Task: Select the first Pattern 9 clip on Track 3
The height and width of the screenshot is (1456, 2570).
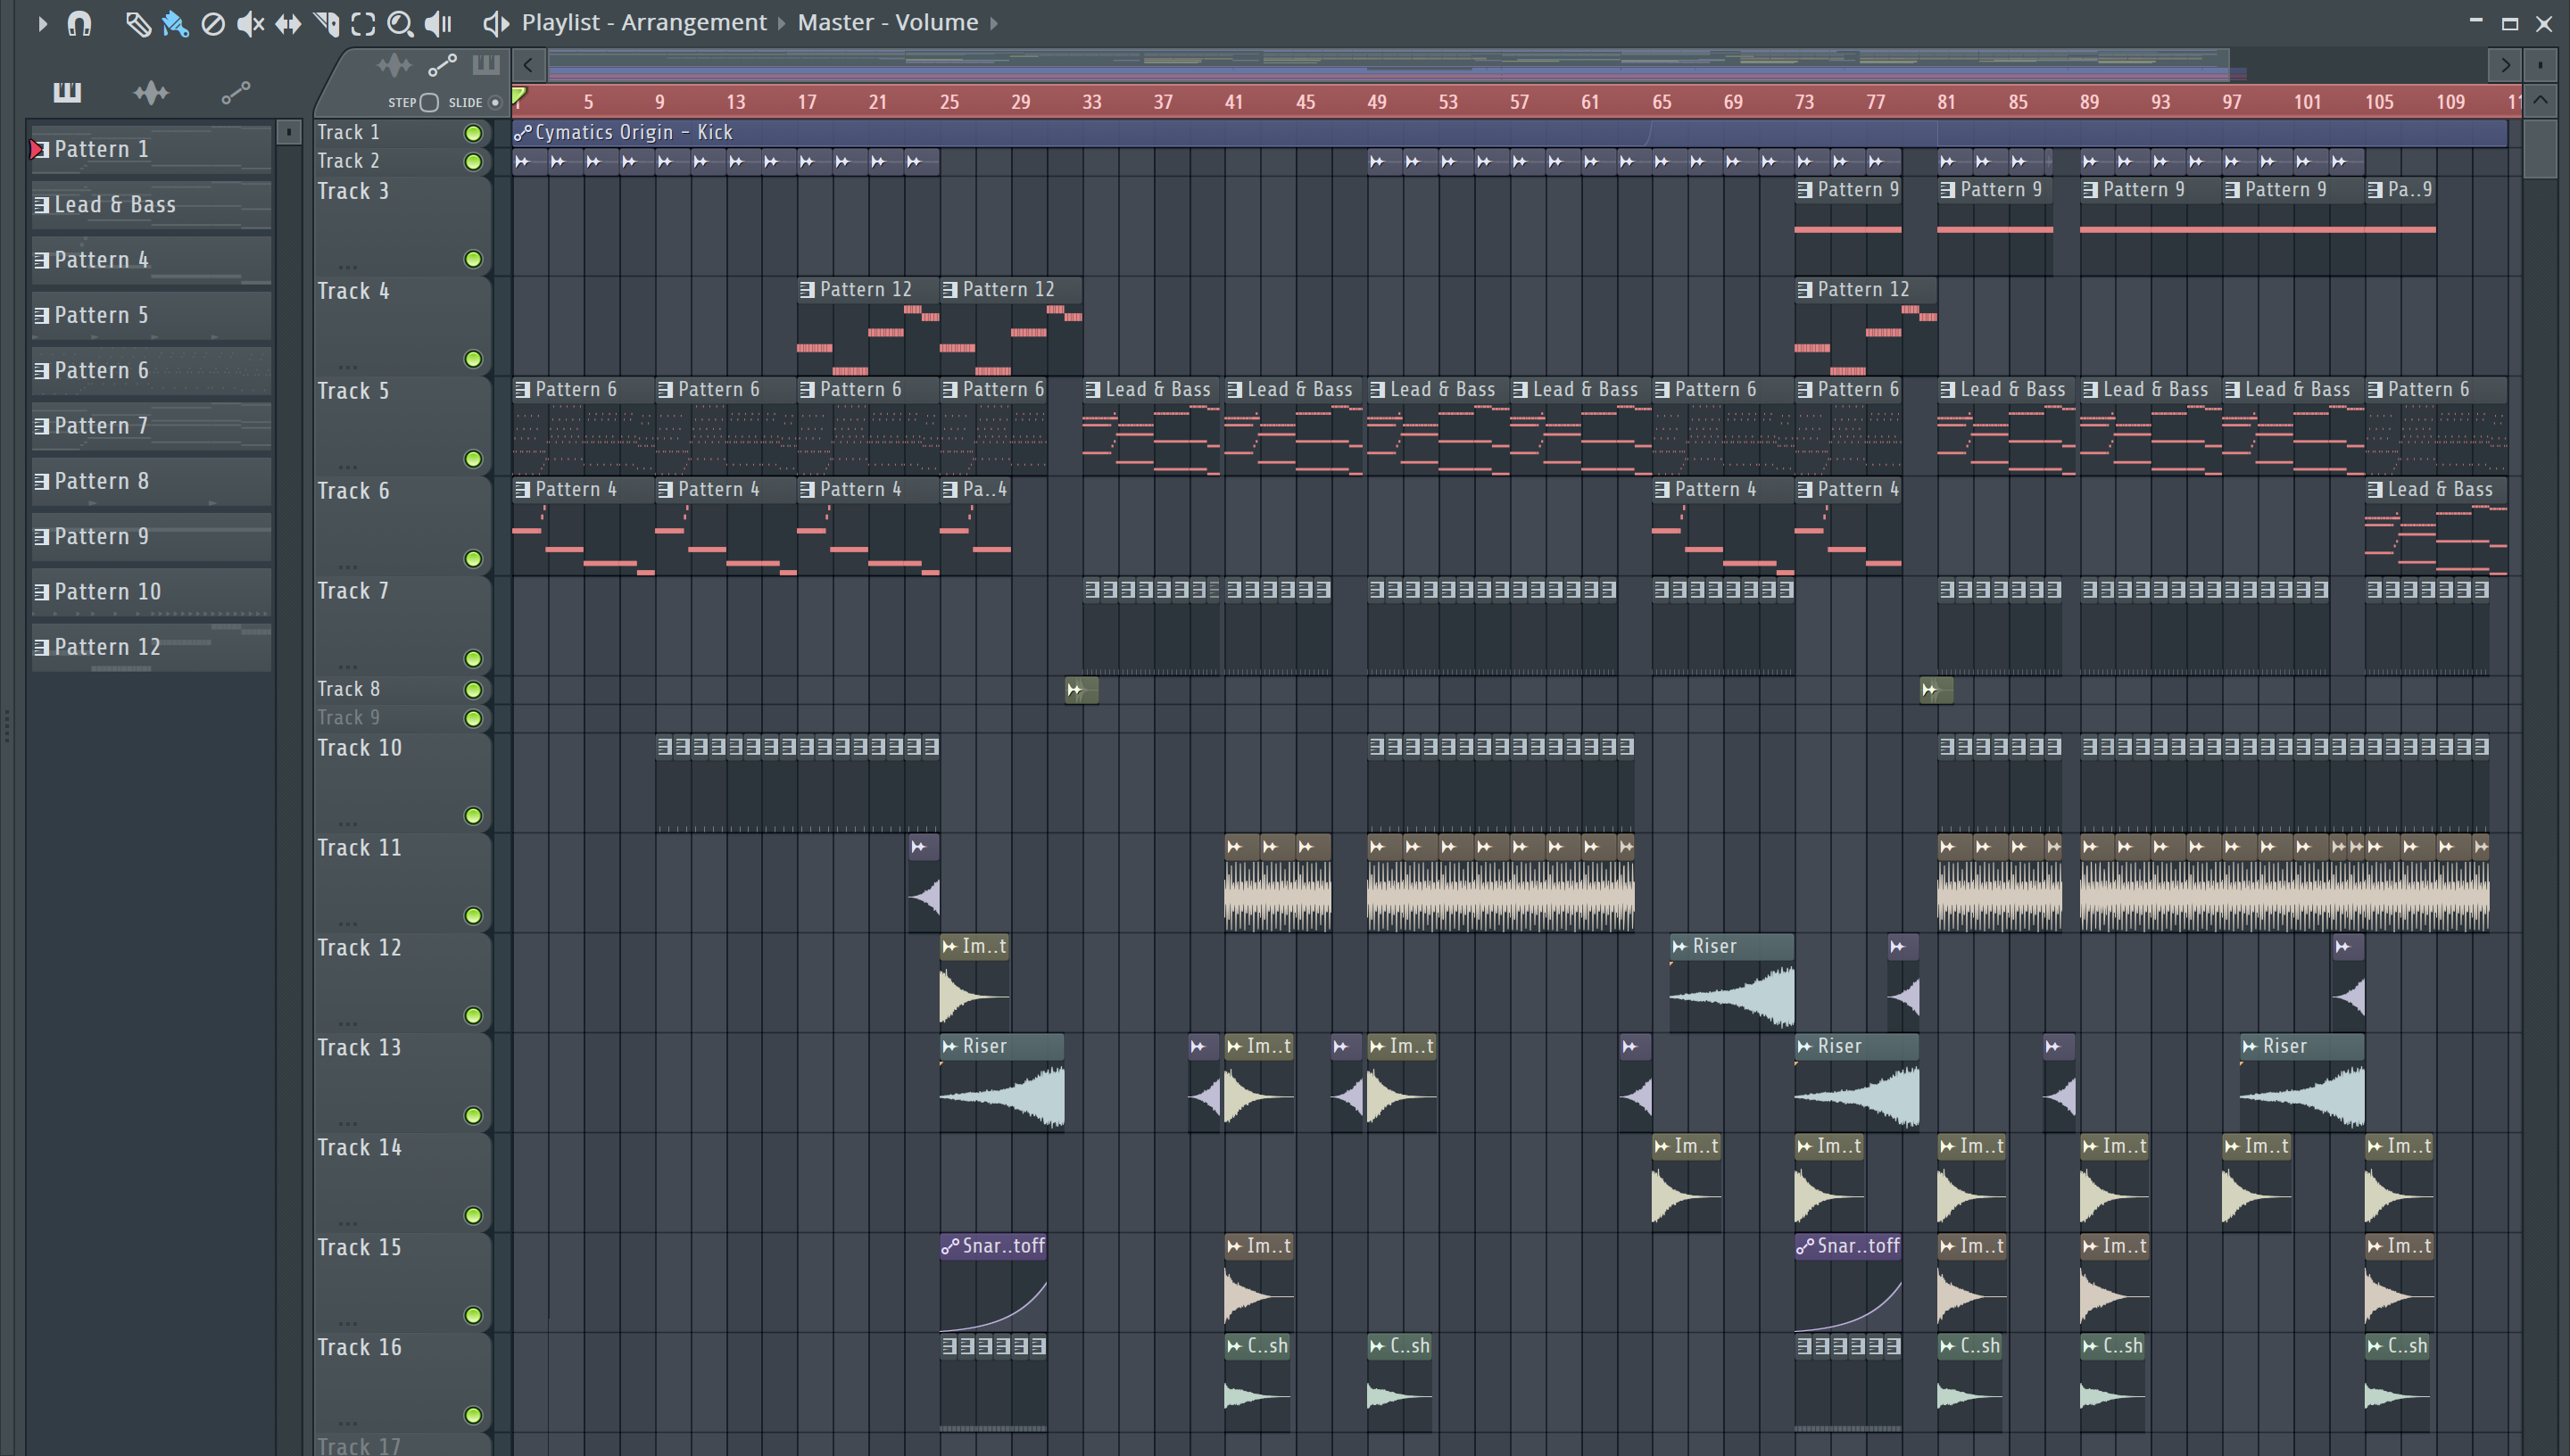Action: [x=1848, y=226]
